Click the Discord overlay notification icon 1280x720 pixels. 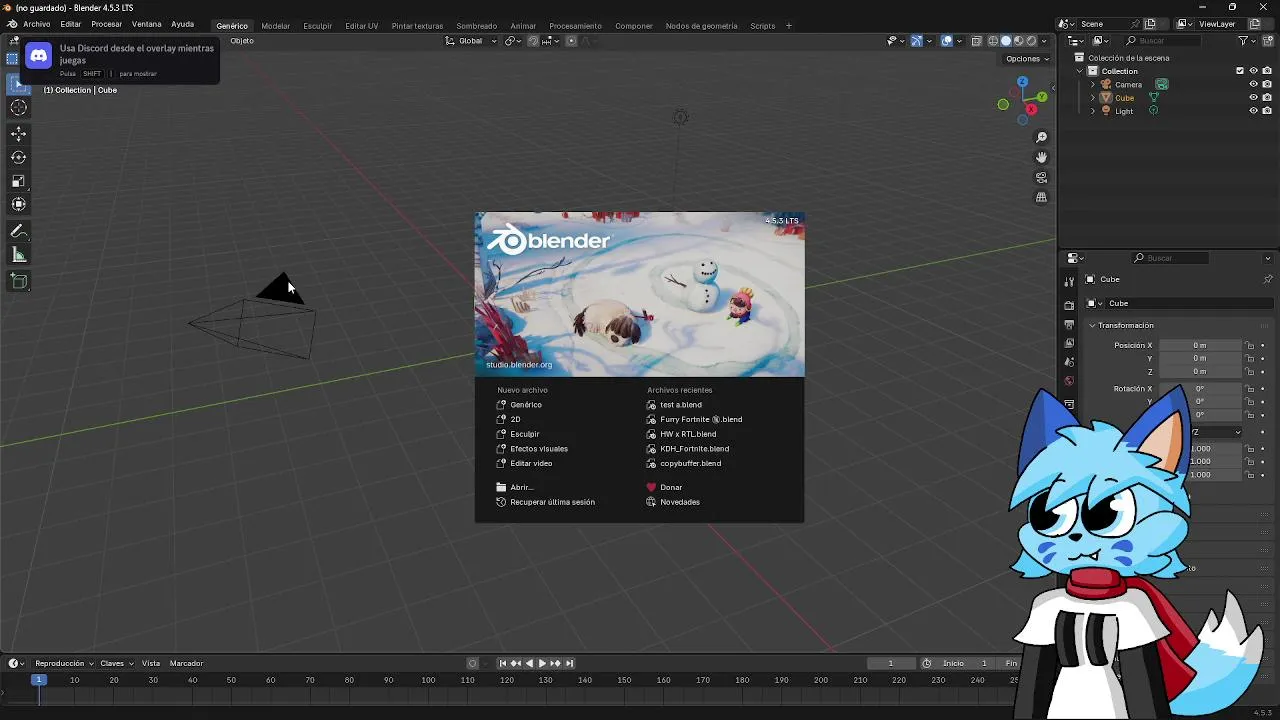(x=39, y=56)
